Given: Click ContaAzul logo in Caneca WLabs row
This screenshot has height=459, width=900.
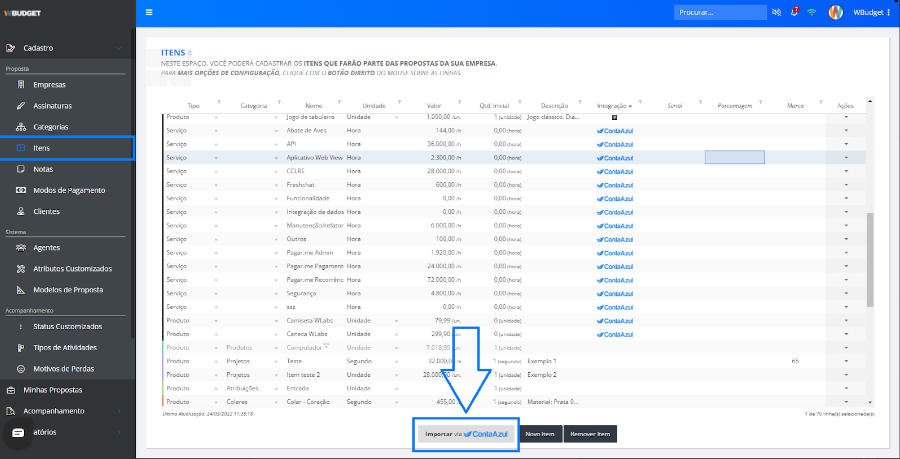Looking at the screenshot, I should [x=615, y=334].
